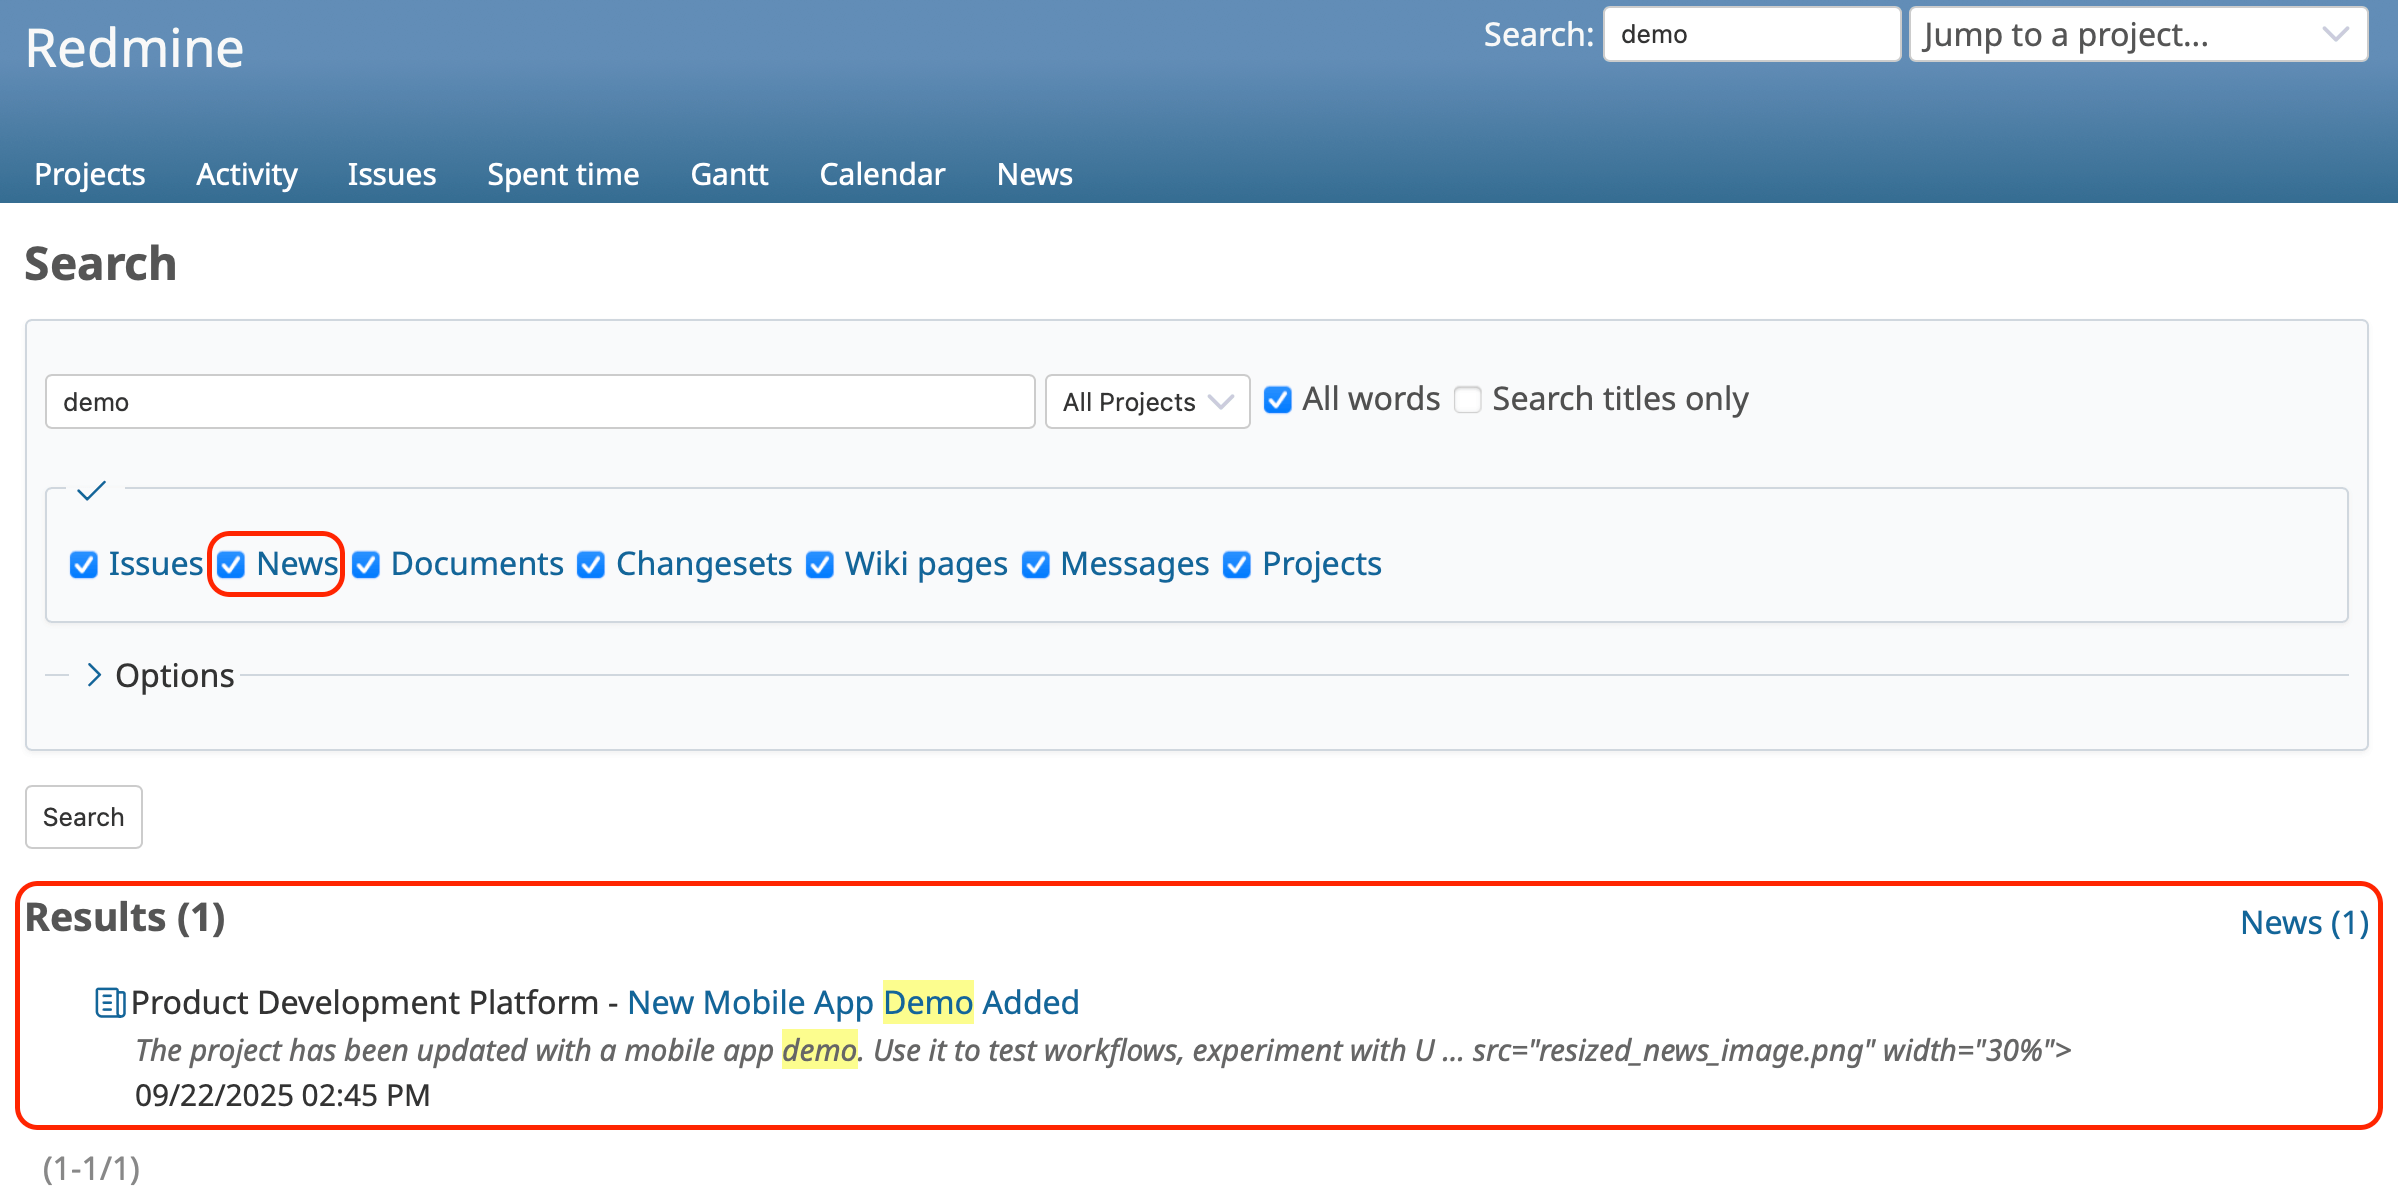2398x1204 pixels.
Task: Uncheck the News filter
Action: pyautogui.click(x=231, y=564)
